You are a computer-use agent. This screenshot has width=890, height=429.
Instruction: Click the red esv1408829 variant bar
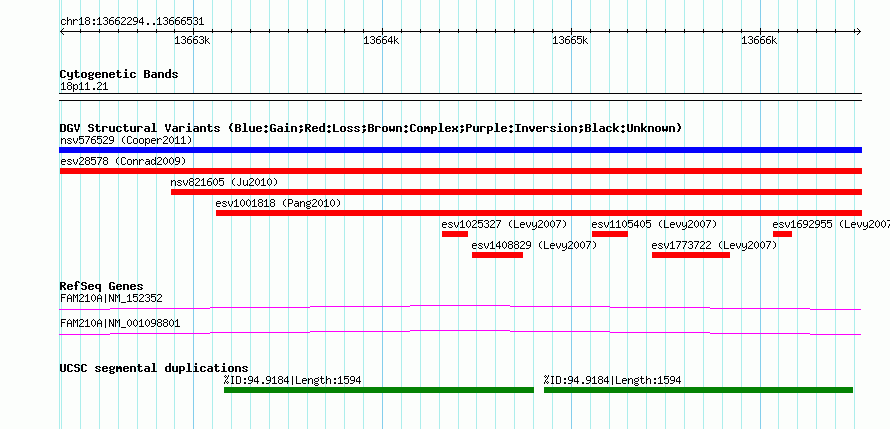click(x=497, y=255)
